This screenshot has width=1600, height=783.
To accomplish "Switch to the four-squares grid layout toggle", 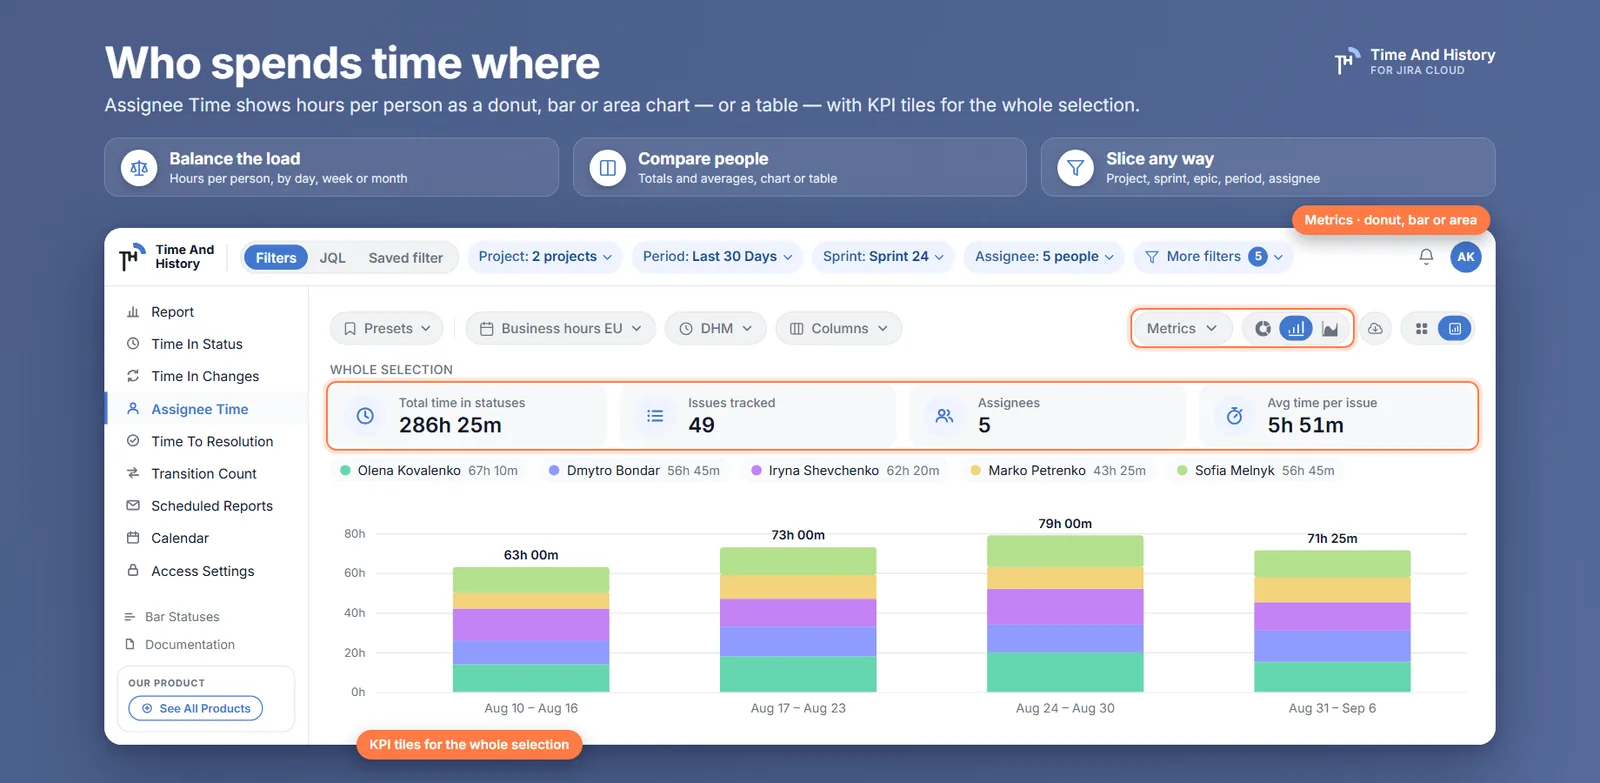I will pyautogui.click(x=1421, y=328).
